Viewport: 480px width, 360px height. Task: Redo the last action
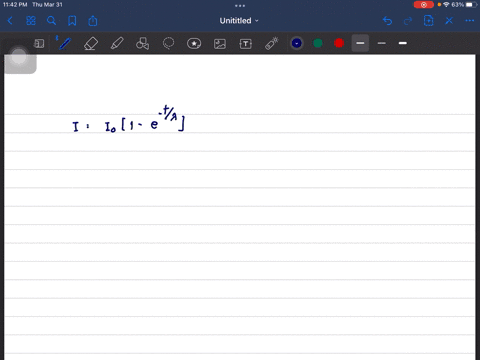pyautogui.click(x=408, y=21)
